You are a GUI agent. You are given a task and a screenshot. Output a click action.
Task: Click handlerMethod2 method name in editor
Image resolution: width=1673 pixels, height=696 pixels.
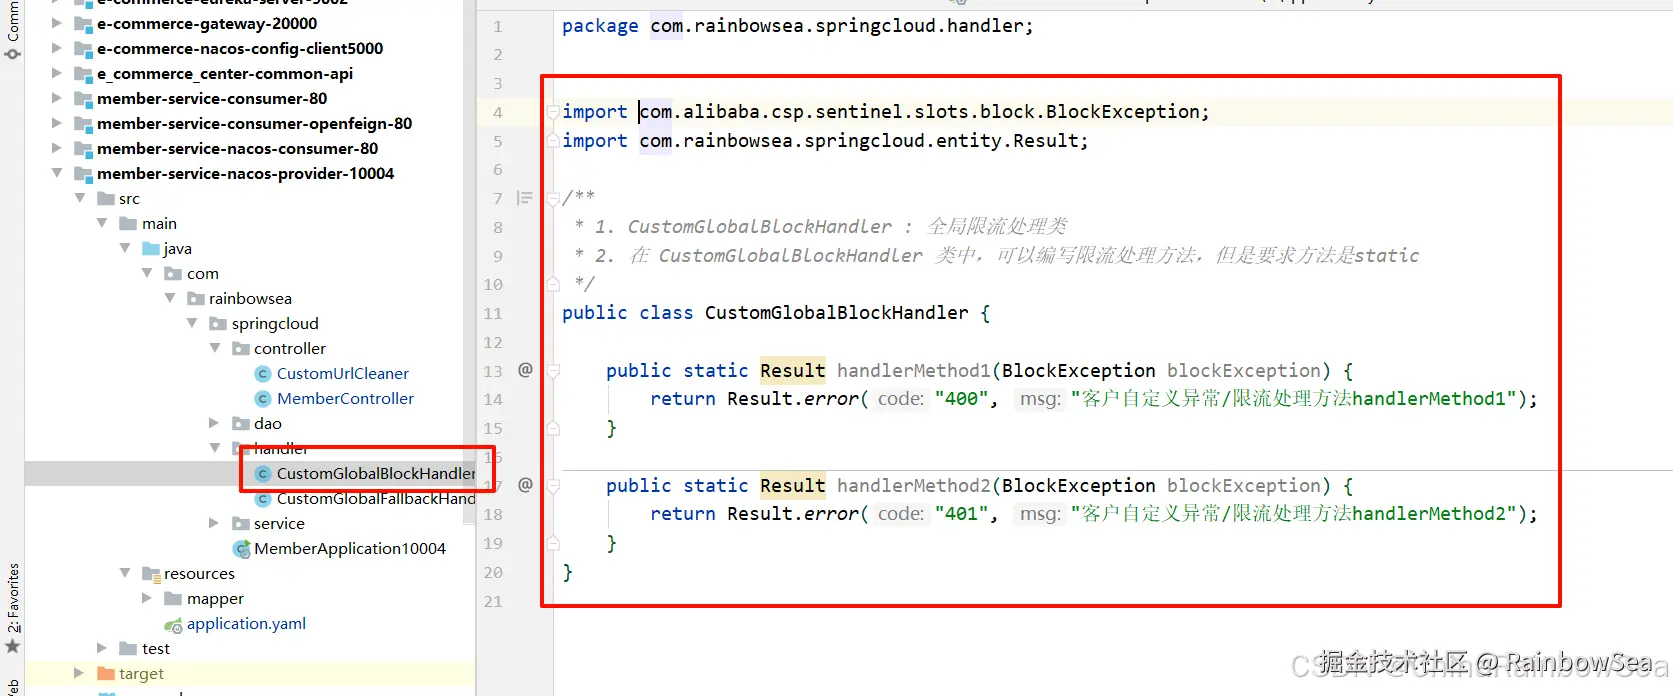tap(914, 485)
